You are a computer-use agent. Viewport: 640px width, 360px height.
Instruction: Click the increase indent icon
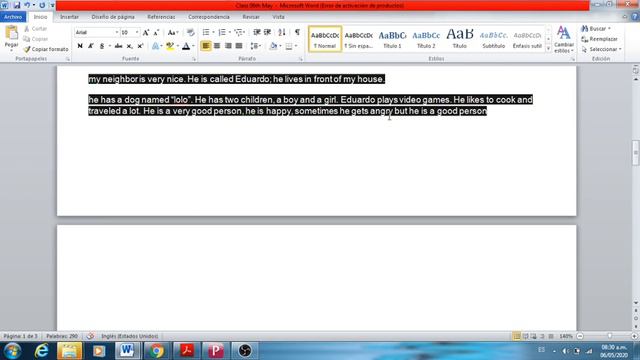(x=267, y=32)
